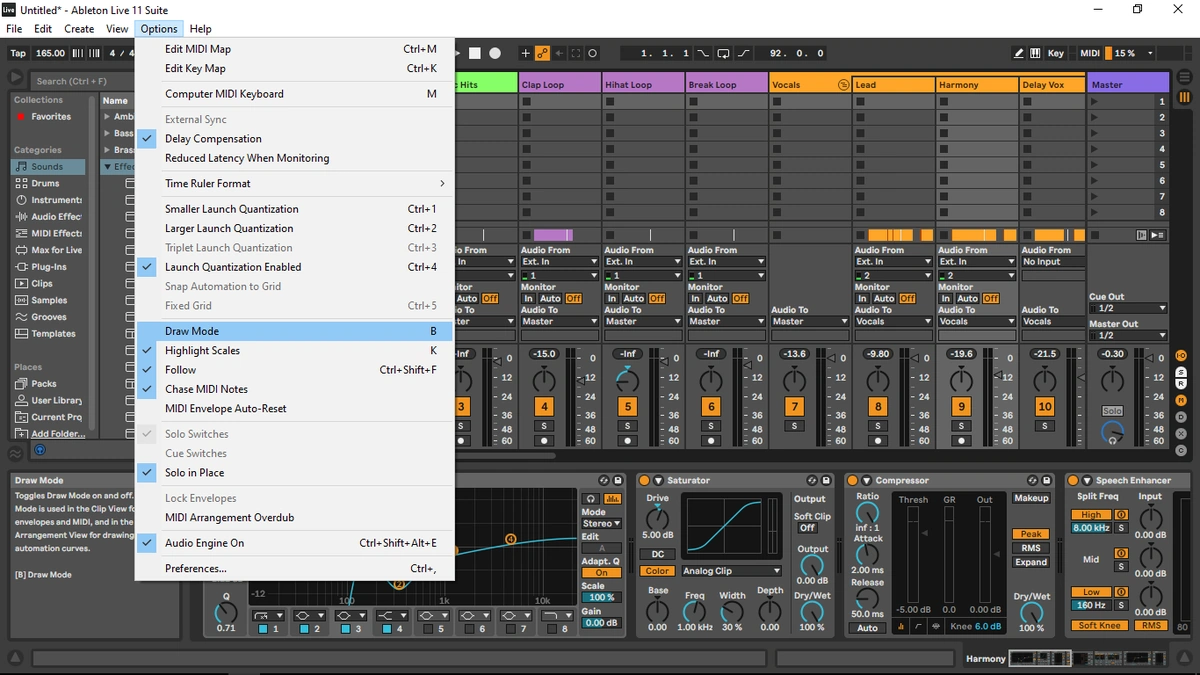Open the Master Out 1/2 dropdown
Viewport: 1200px width, 675px height.
coord(1128,335)
